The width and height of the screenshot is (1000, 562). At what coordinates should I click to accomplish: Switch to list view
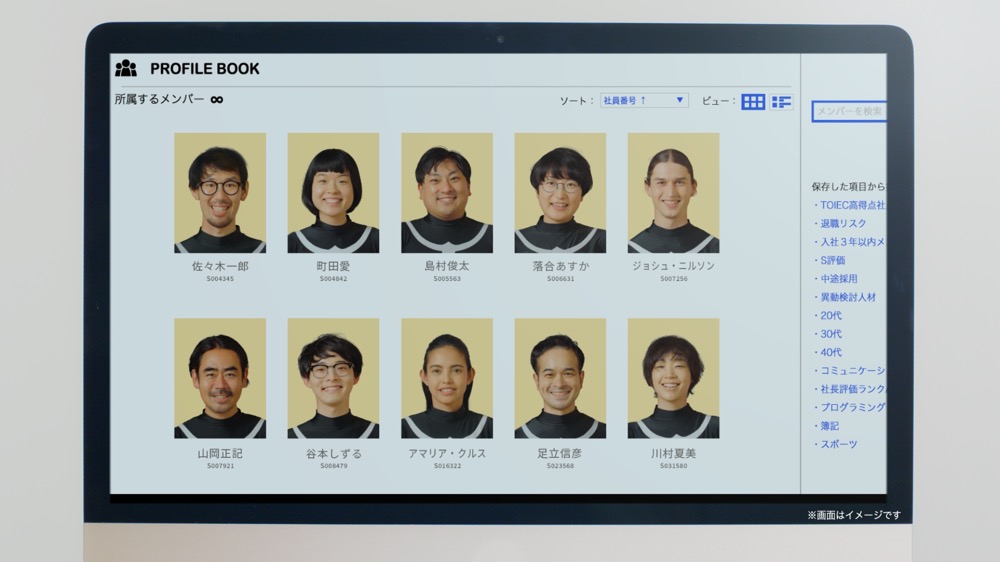[781, 101]
